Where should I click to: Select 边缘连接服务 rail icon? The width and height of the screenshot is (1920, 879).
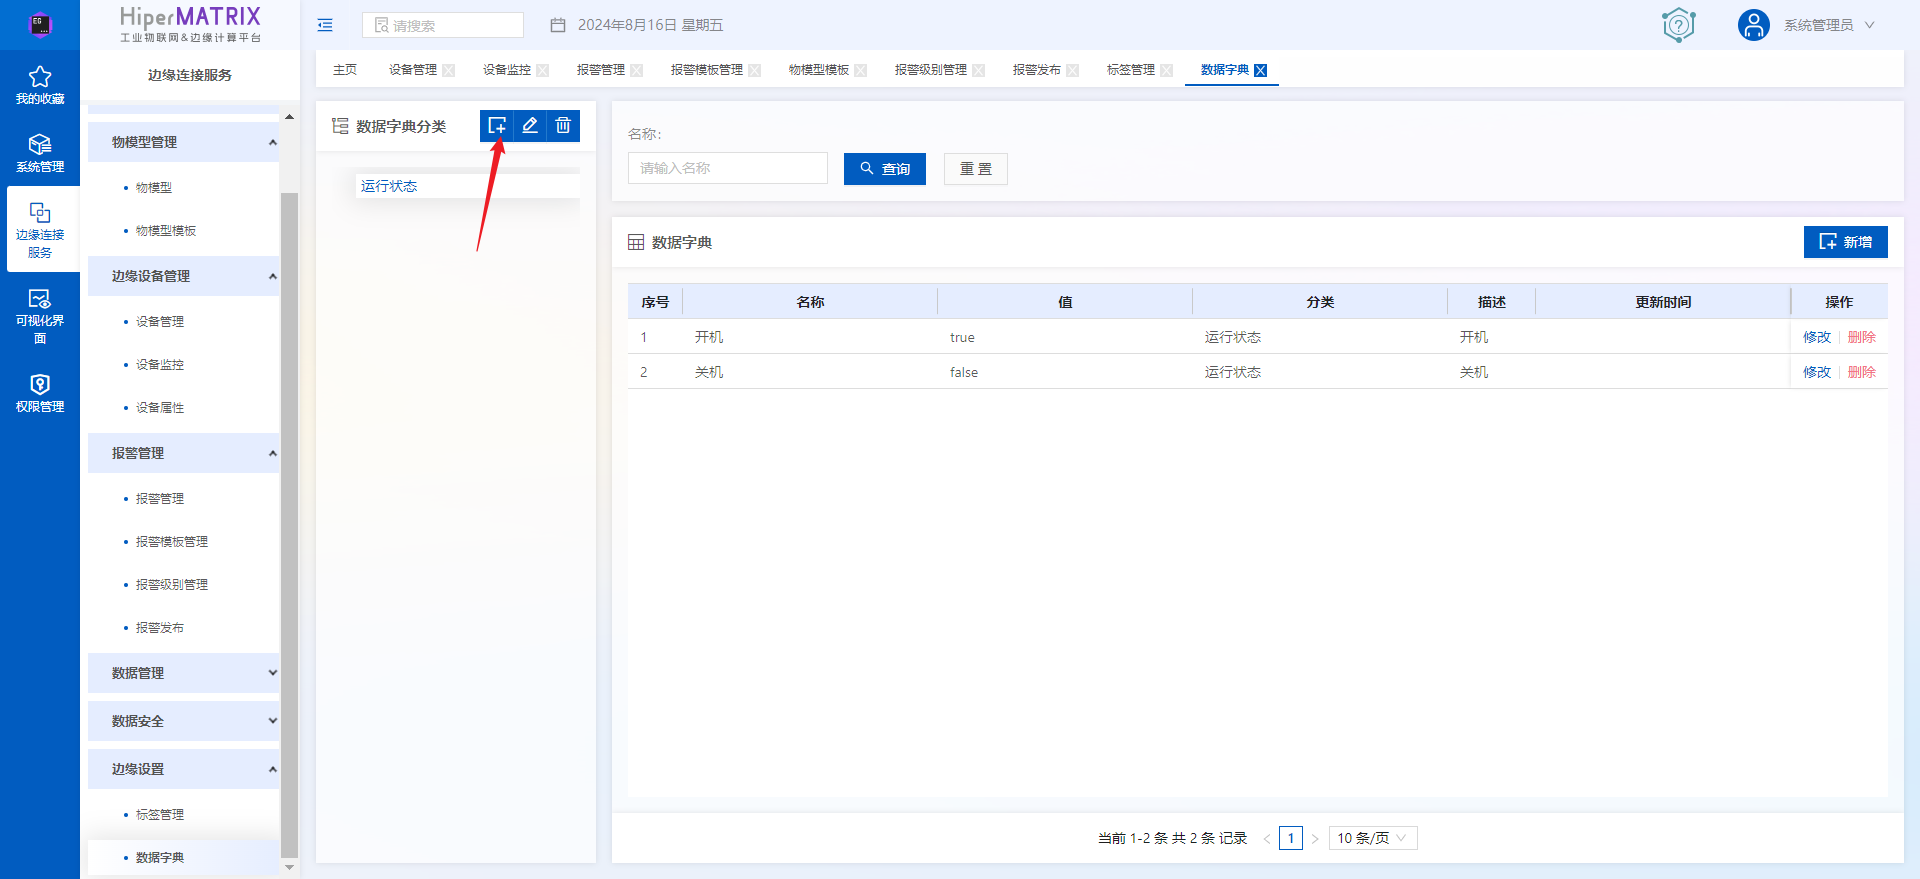pyautogui.click(x=40, y=213)
